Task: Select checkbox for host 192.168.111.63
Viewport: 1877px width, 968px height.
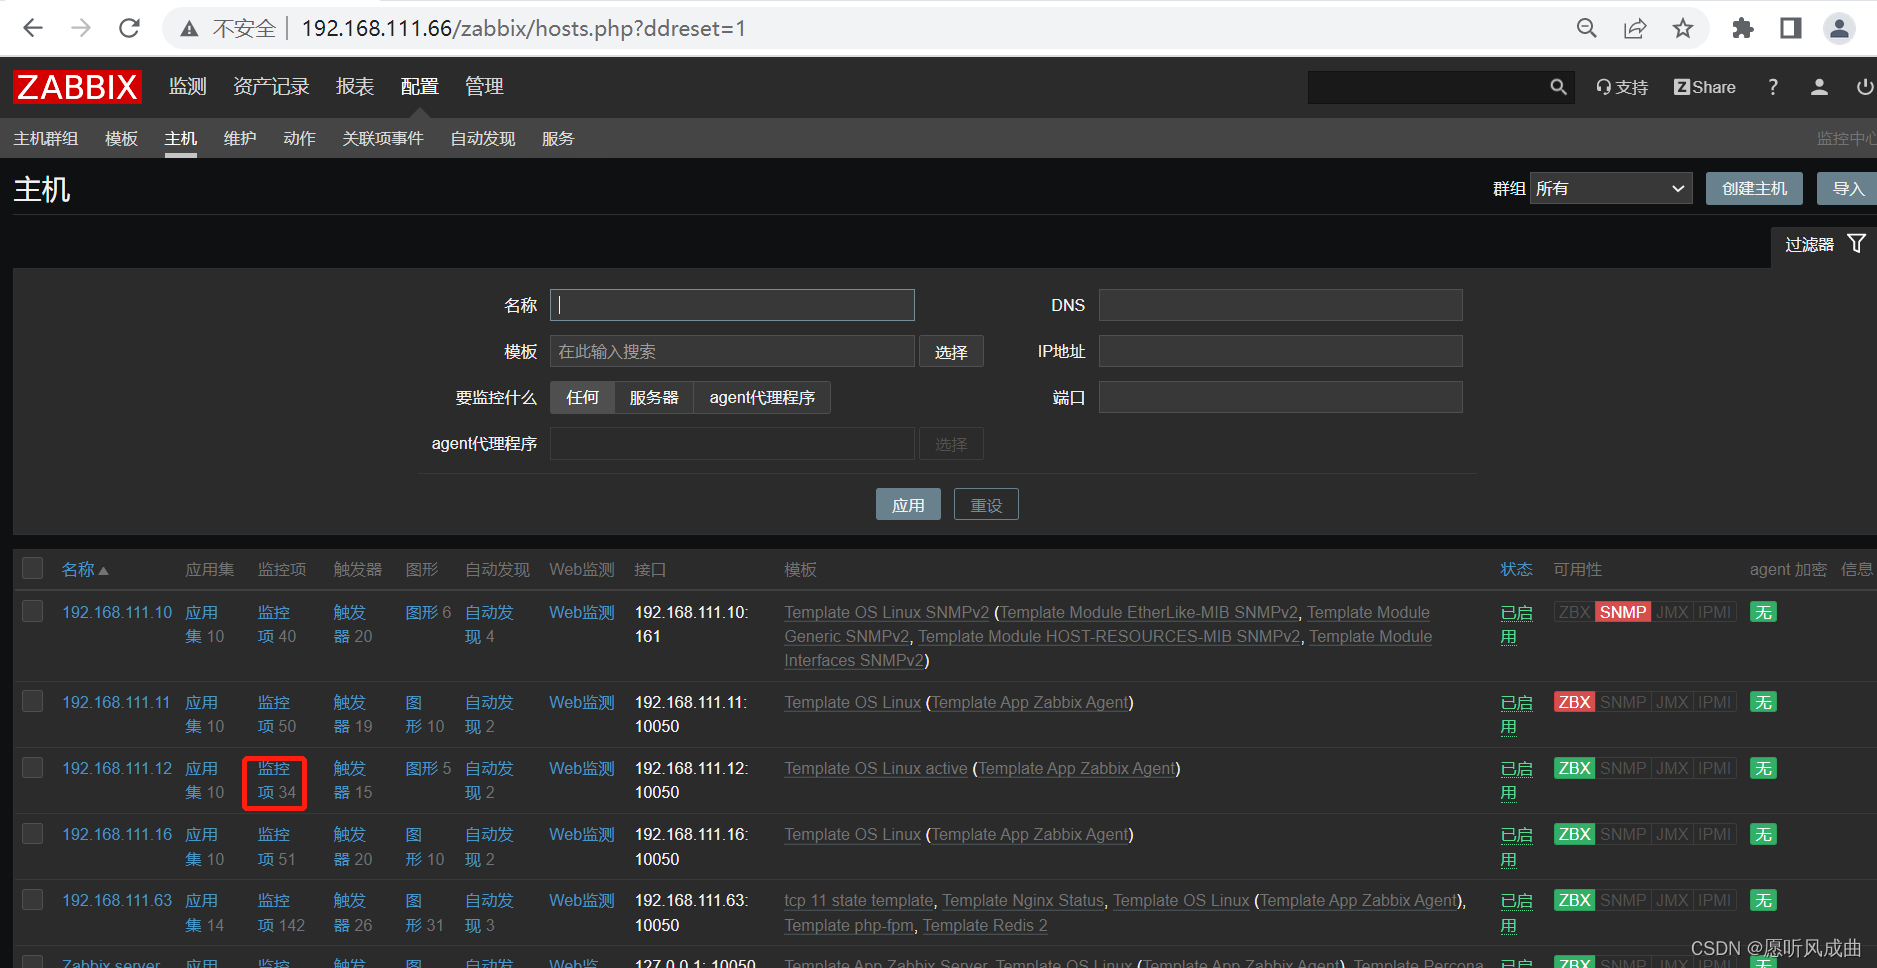Action: (x=33, y=899)
